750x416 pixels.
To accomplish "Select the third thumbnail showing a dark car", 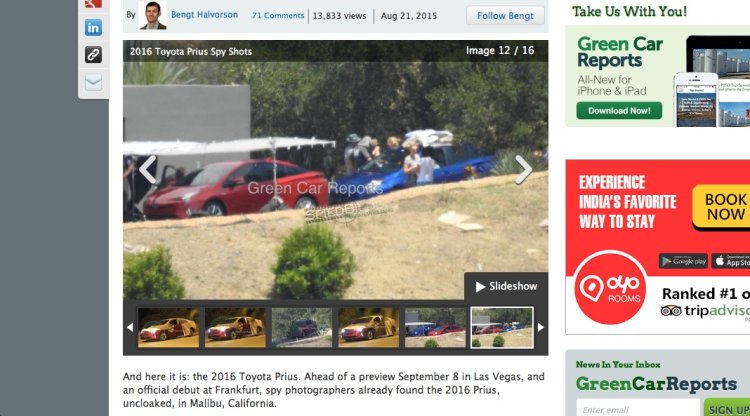I will [302, 328].
